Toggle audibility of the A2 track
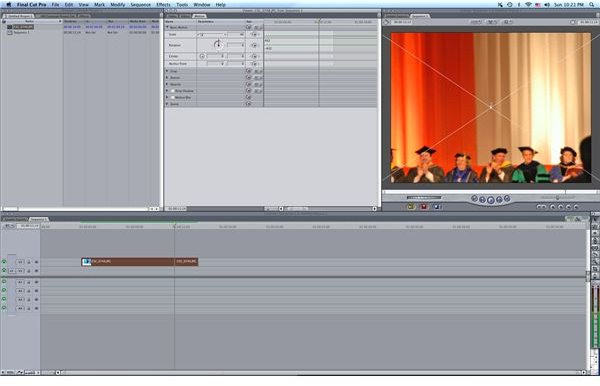This screenshot has width=600, height=386. coord(4,290)
